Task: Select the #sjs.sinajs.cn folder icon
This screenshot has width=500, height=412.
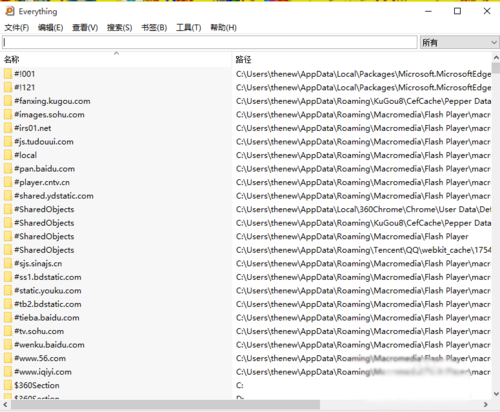Action: click(x=8, y=263)
